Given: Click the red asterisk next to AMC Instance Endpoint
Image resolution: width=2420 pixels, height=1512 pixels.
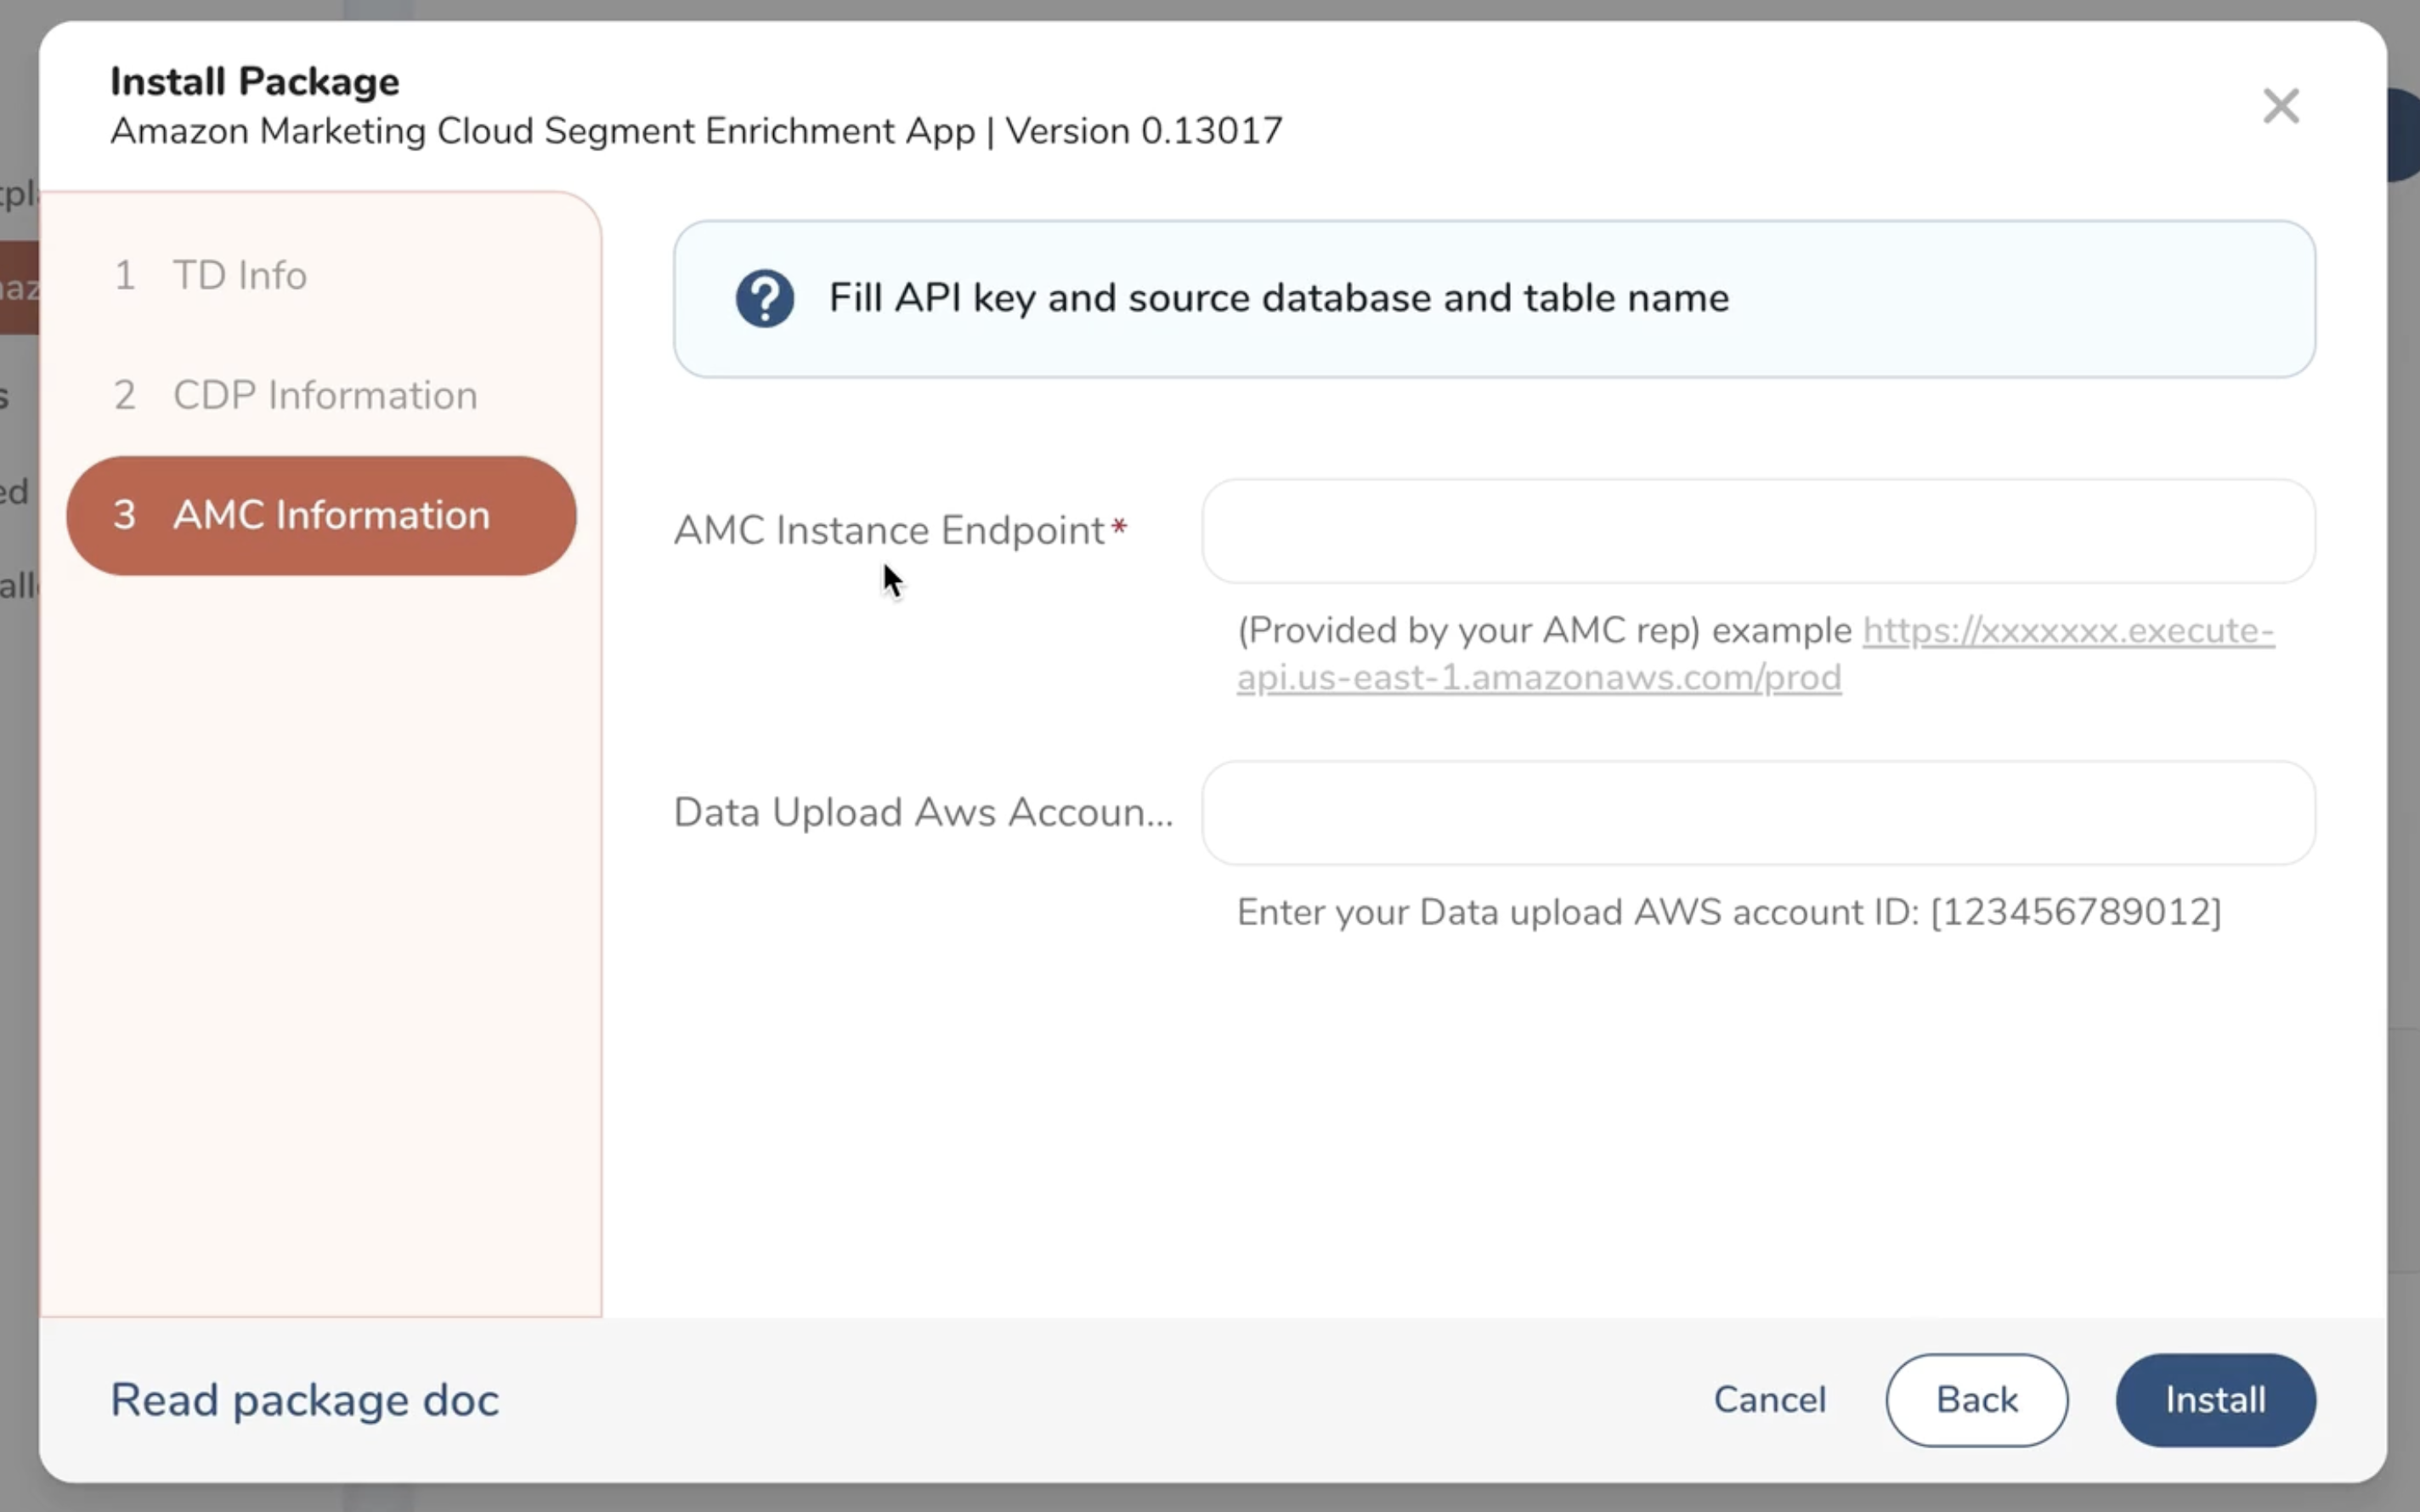Looking at the screenshot, I should point(1119,524).
